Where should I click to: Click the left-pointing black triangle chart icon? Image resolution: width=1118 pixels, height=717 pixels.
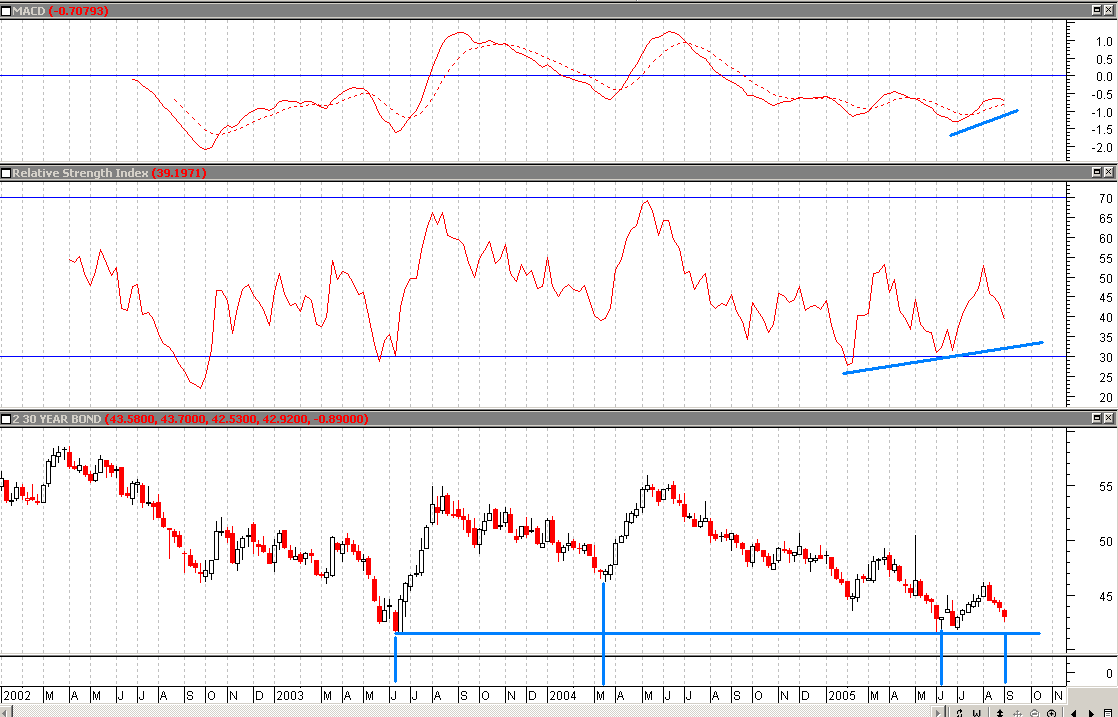pyautogui.click(x=1074, y=713)
